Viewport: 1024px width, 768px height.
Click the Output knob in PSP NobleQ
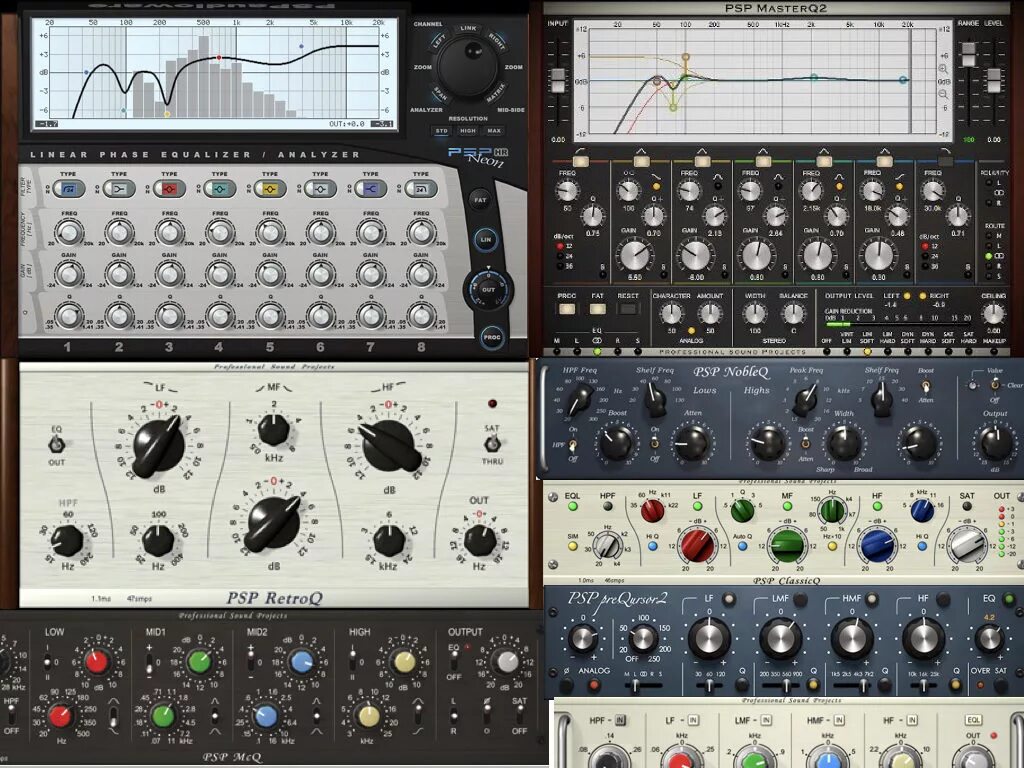[x=997, y=442]
